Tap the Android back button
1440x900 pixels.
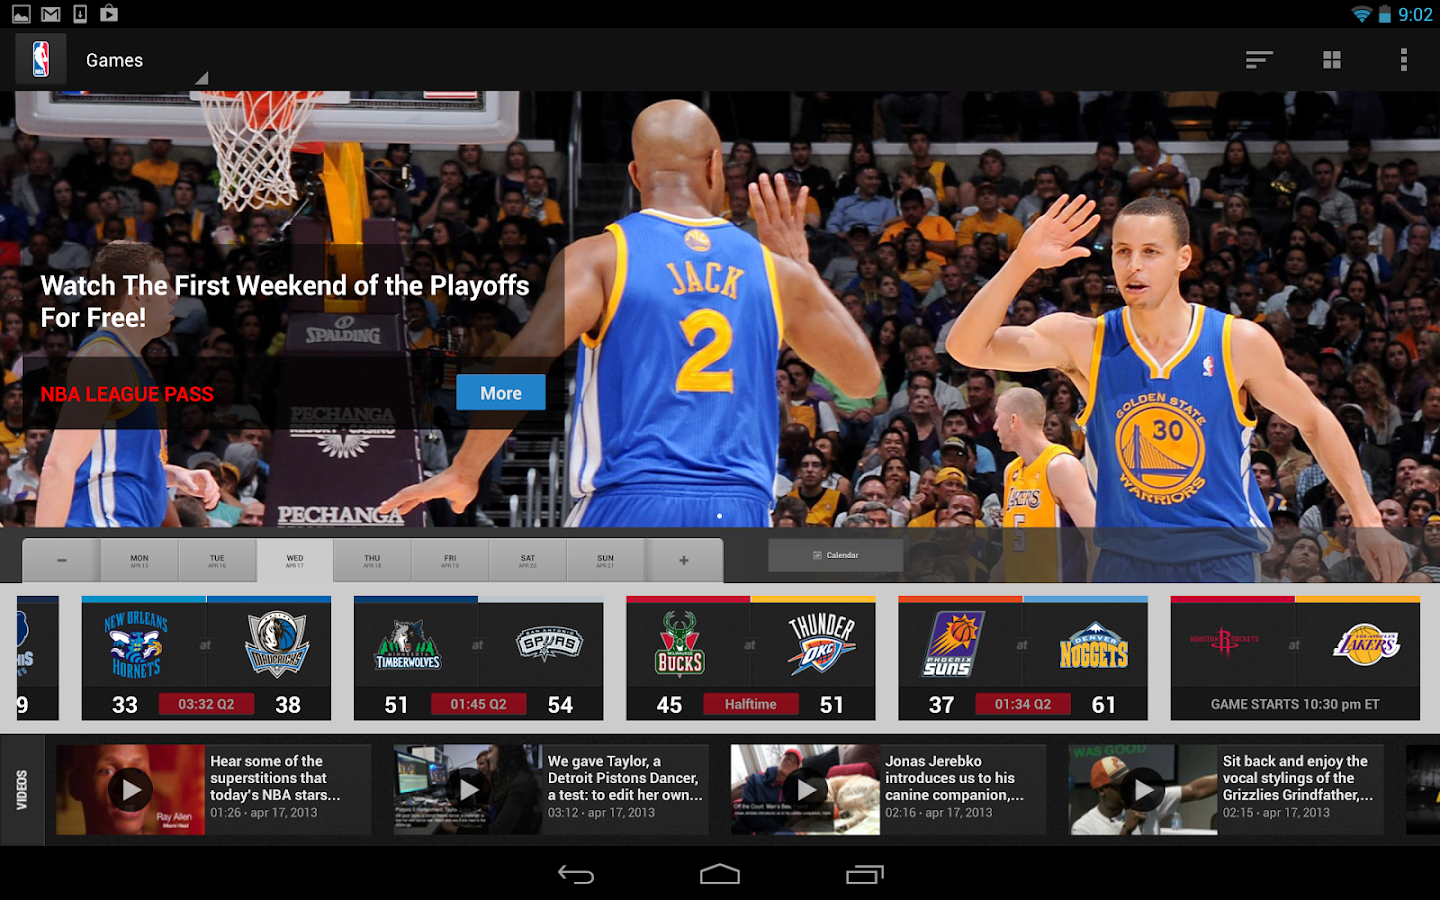point(576,875)
